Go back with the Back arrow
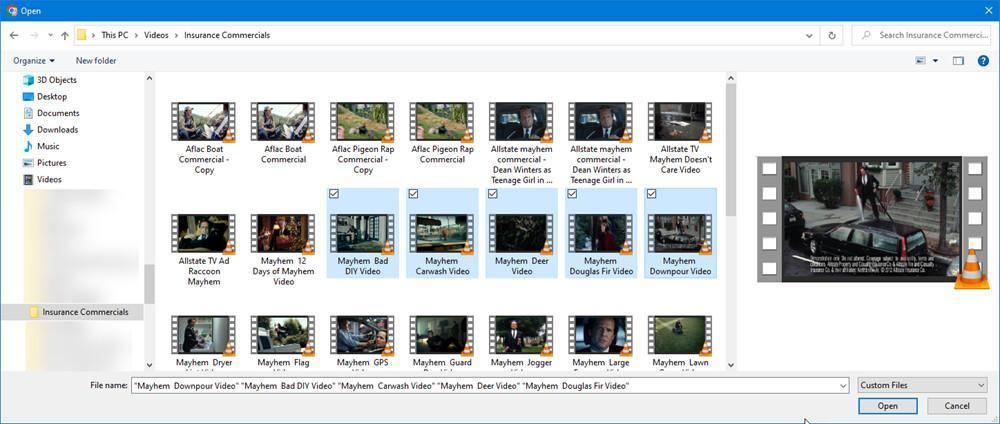1000x424 pixels. point(14,36)
